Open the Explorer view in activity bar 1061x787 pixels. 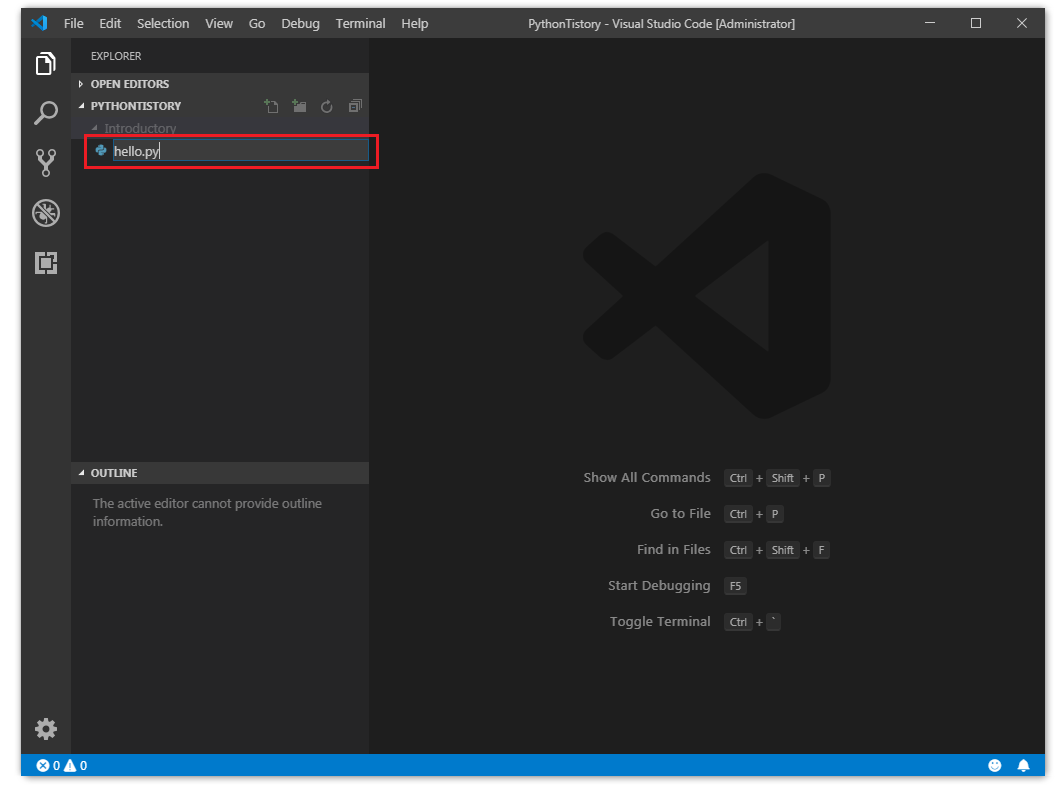coord(45,64)
